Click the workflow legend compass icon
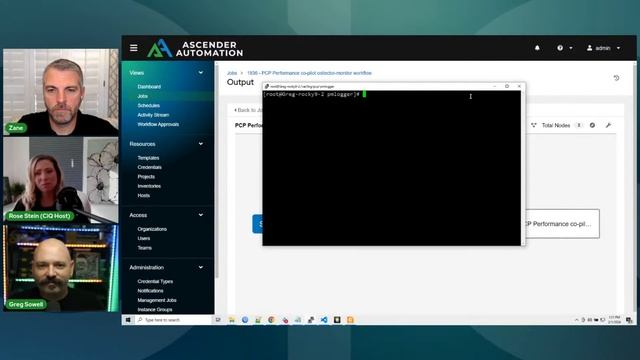The image size is (640, 360). 592,125
